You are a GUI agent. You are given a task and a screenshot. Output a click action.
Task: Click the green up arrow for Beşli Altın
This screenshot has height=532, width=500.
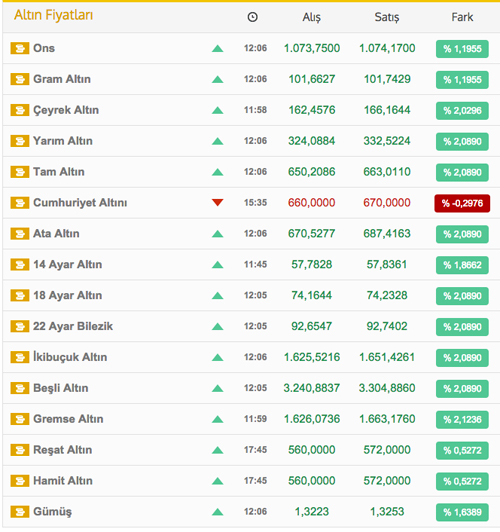coord(217,388)
